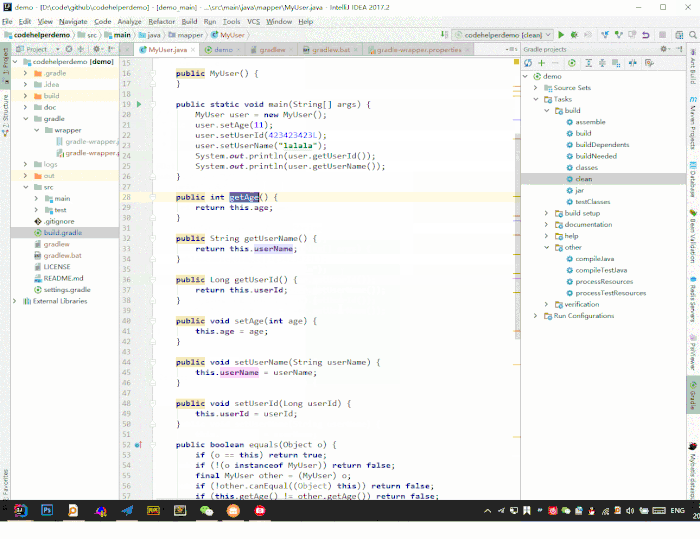This screenshot has height=539, width=700.
Task: Toggle the Database tool window
Action: tap(693, 181)
